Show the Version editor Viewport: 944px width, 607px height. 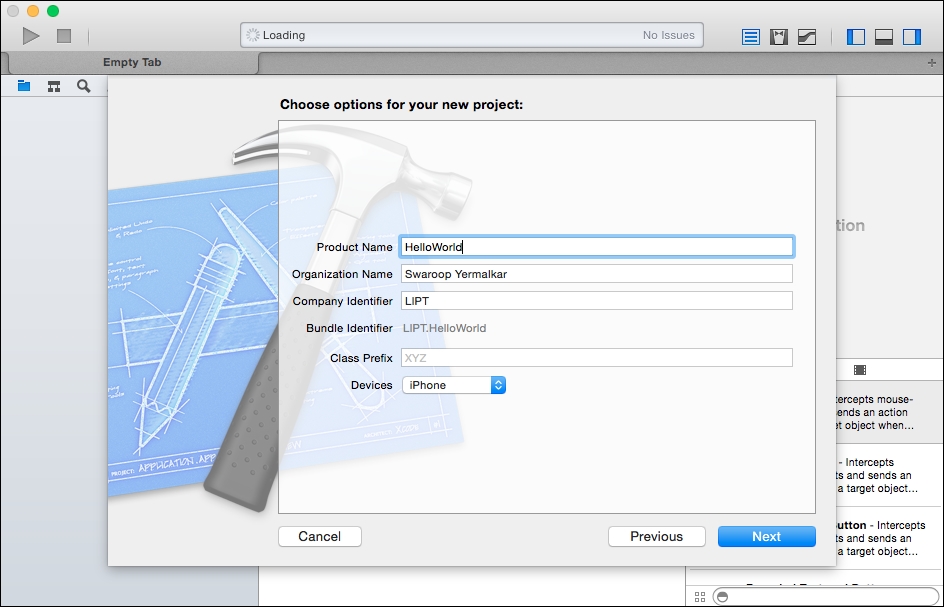pyautogui.click(x=807, y=37)
